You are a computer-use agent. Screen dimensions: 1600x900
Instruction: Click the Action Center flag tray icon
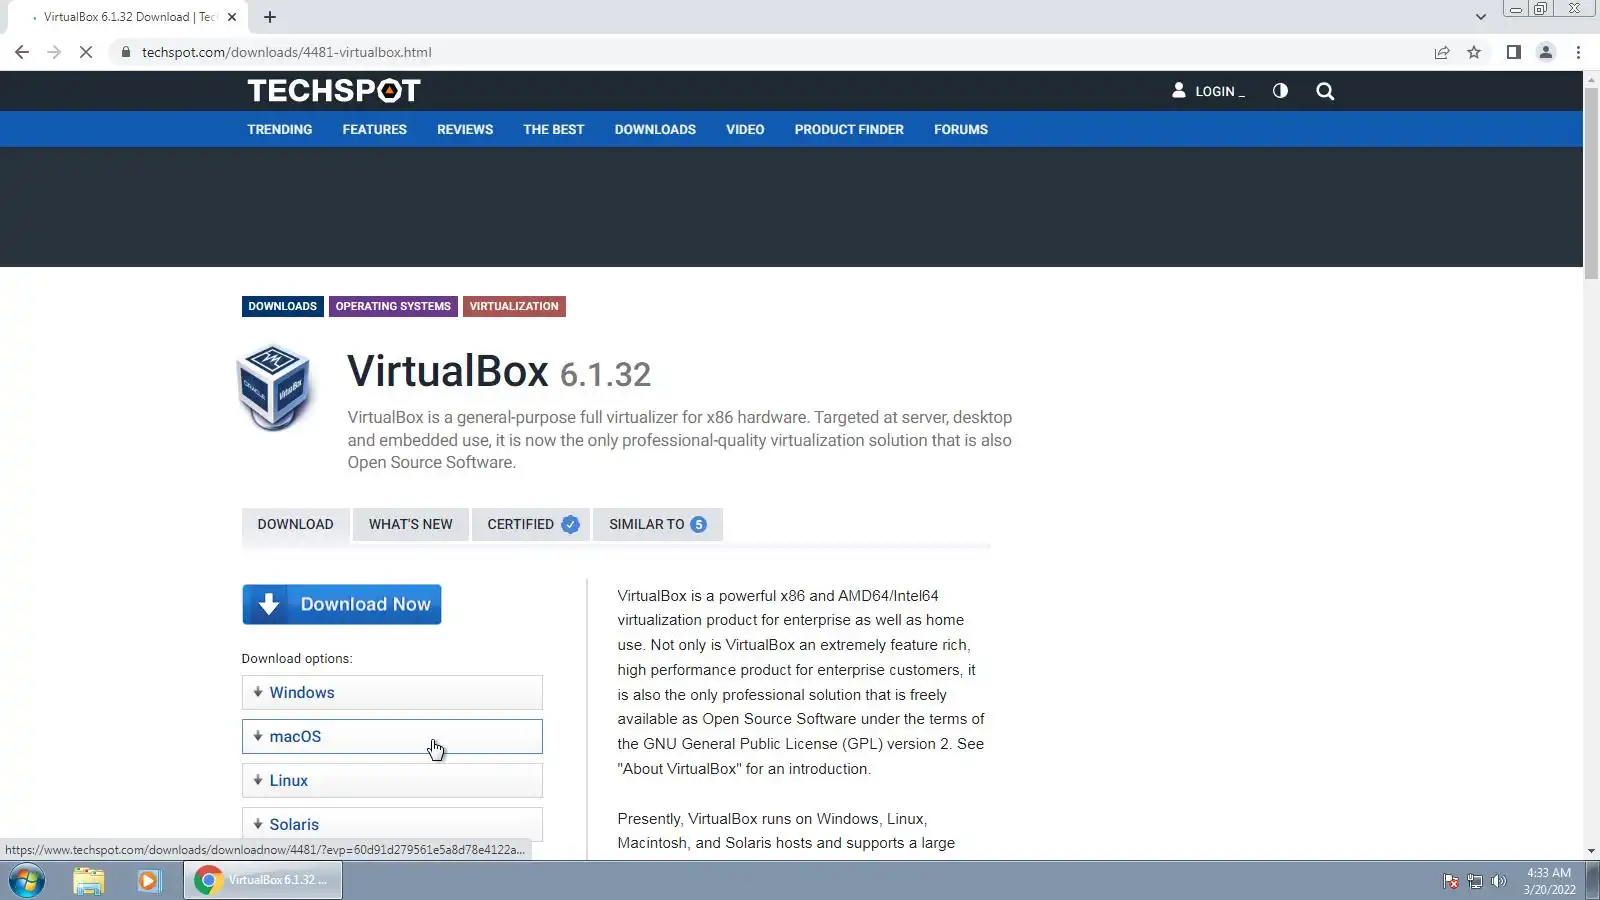click(x=1451, y=881)
